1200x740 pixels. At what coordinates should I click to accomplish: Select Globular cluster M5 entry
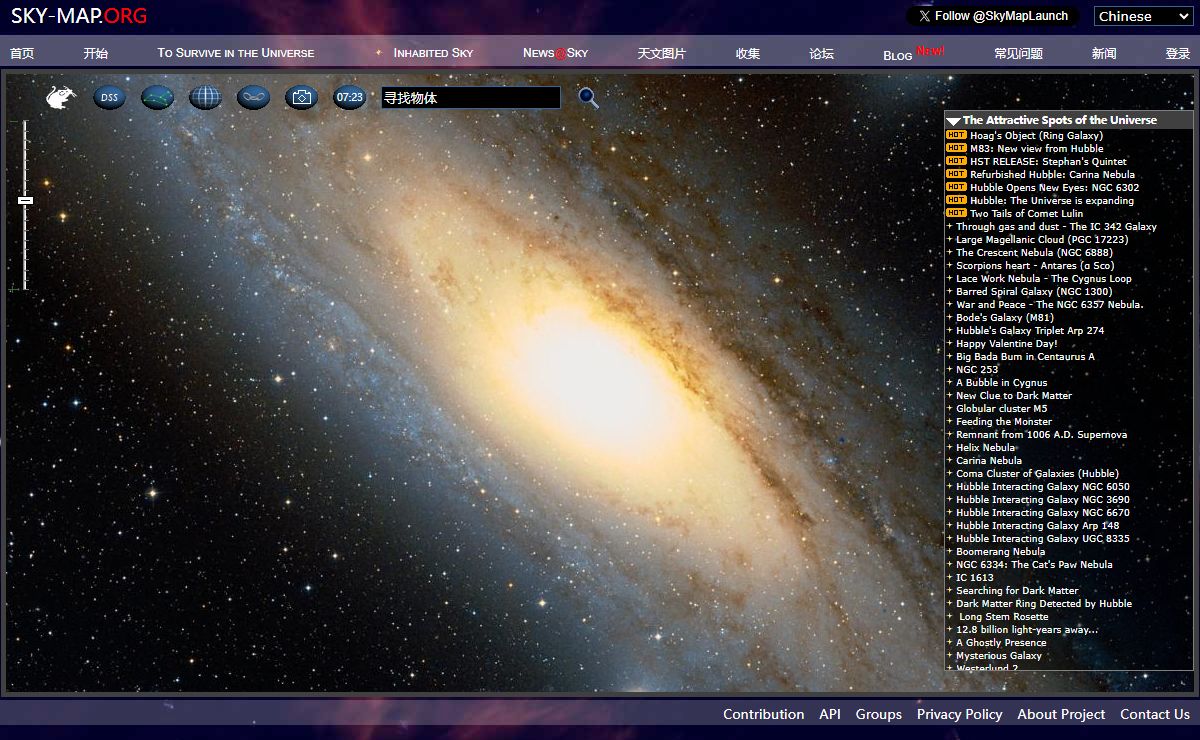[1002, 408]
